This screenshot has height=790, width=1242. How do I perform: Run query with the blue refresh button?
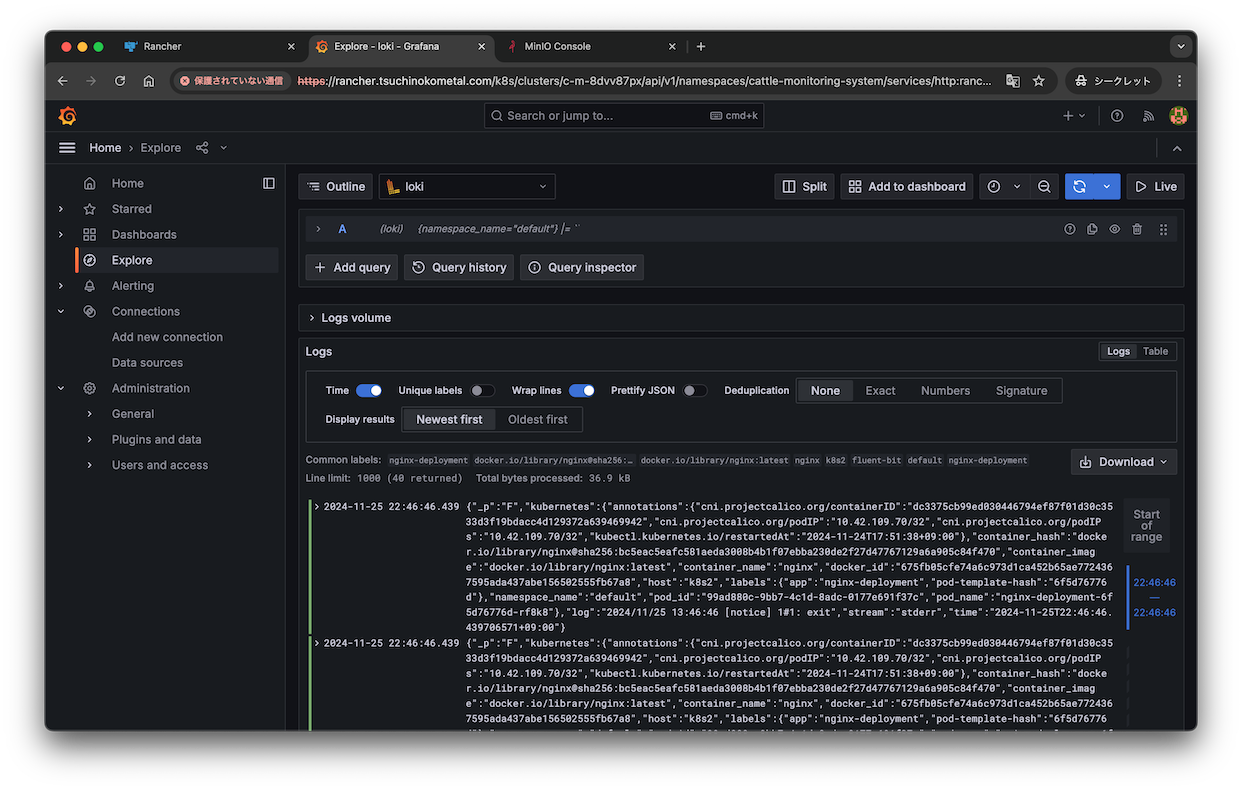[1079, 187]
